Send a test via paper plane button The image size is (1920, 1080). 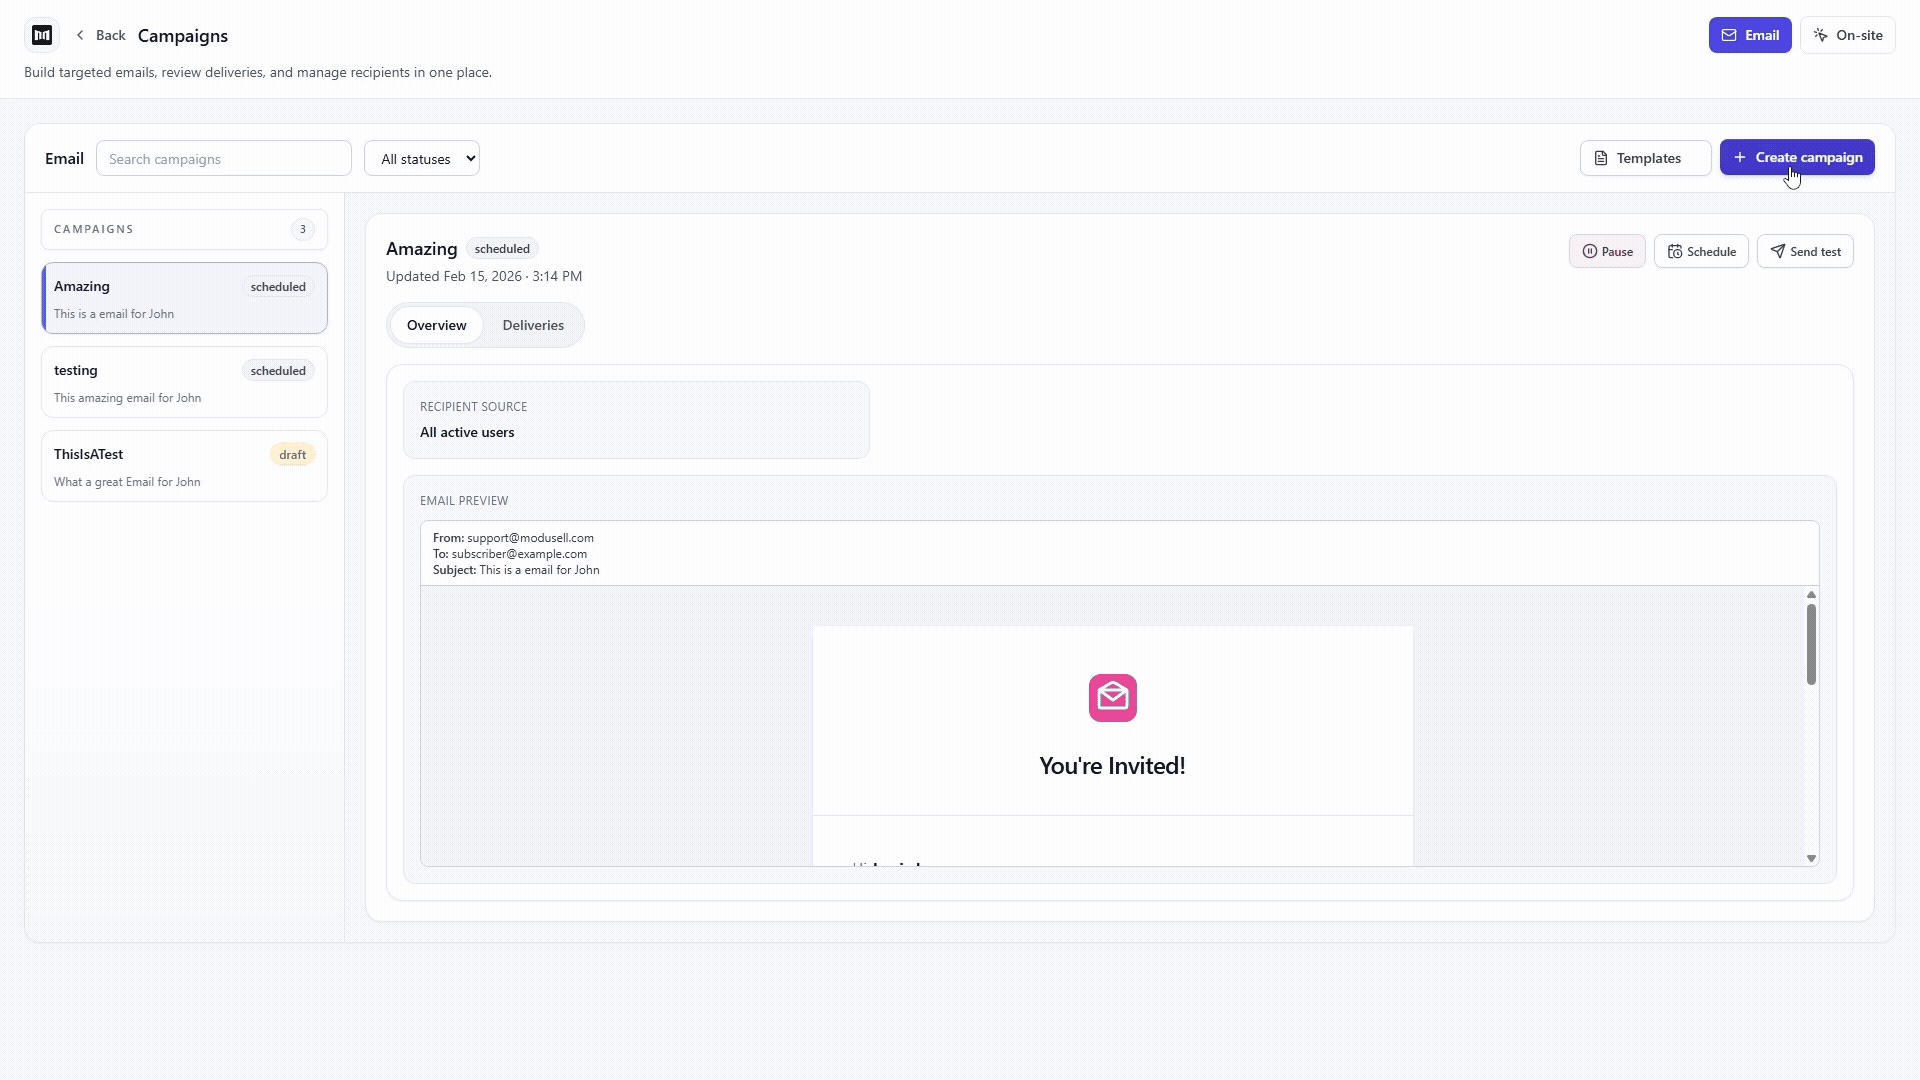coord(1804,252)
